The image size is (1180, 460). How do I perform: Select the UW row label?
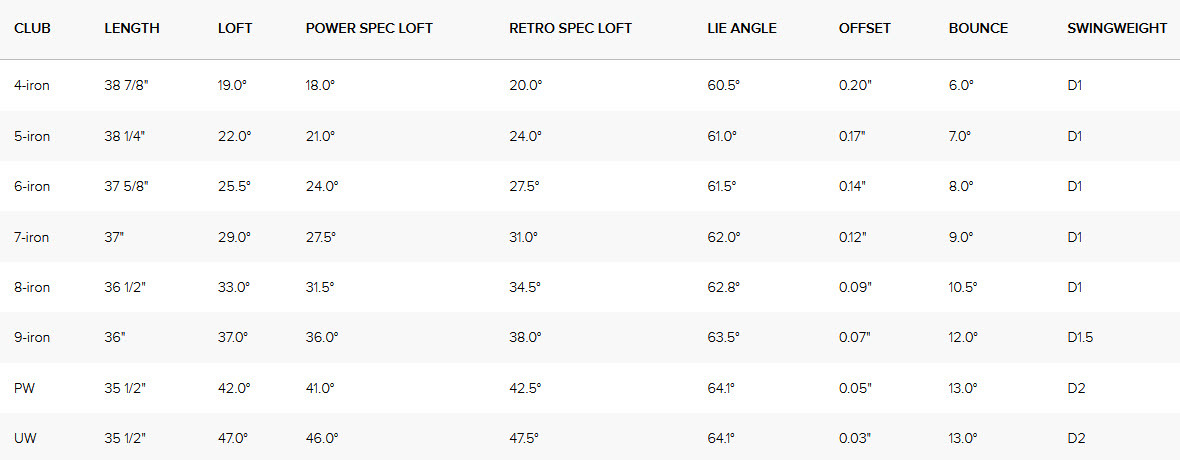(25, 438)
